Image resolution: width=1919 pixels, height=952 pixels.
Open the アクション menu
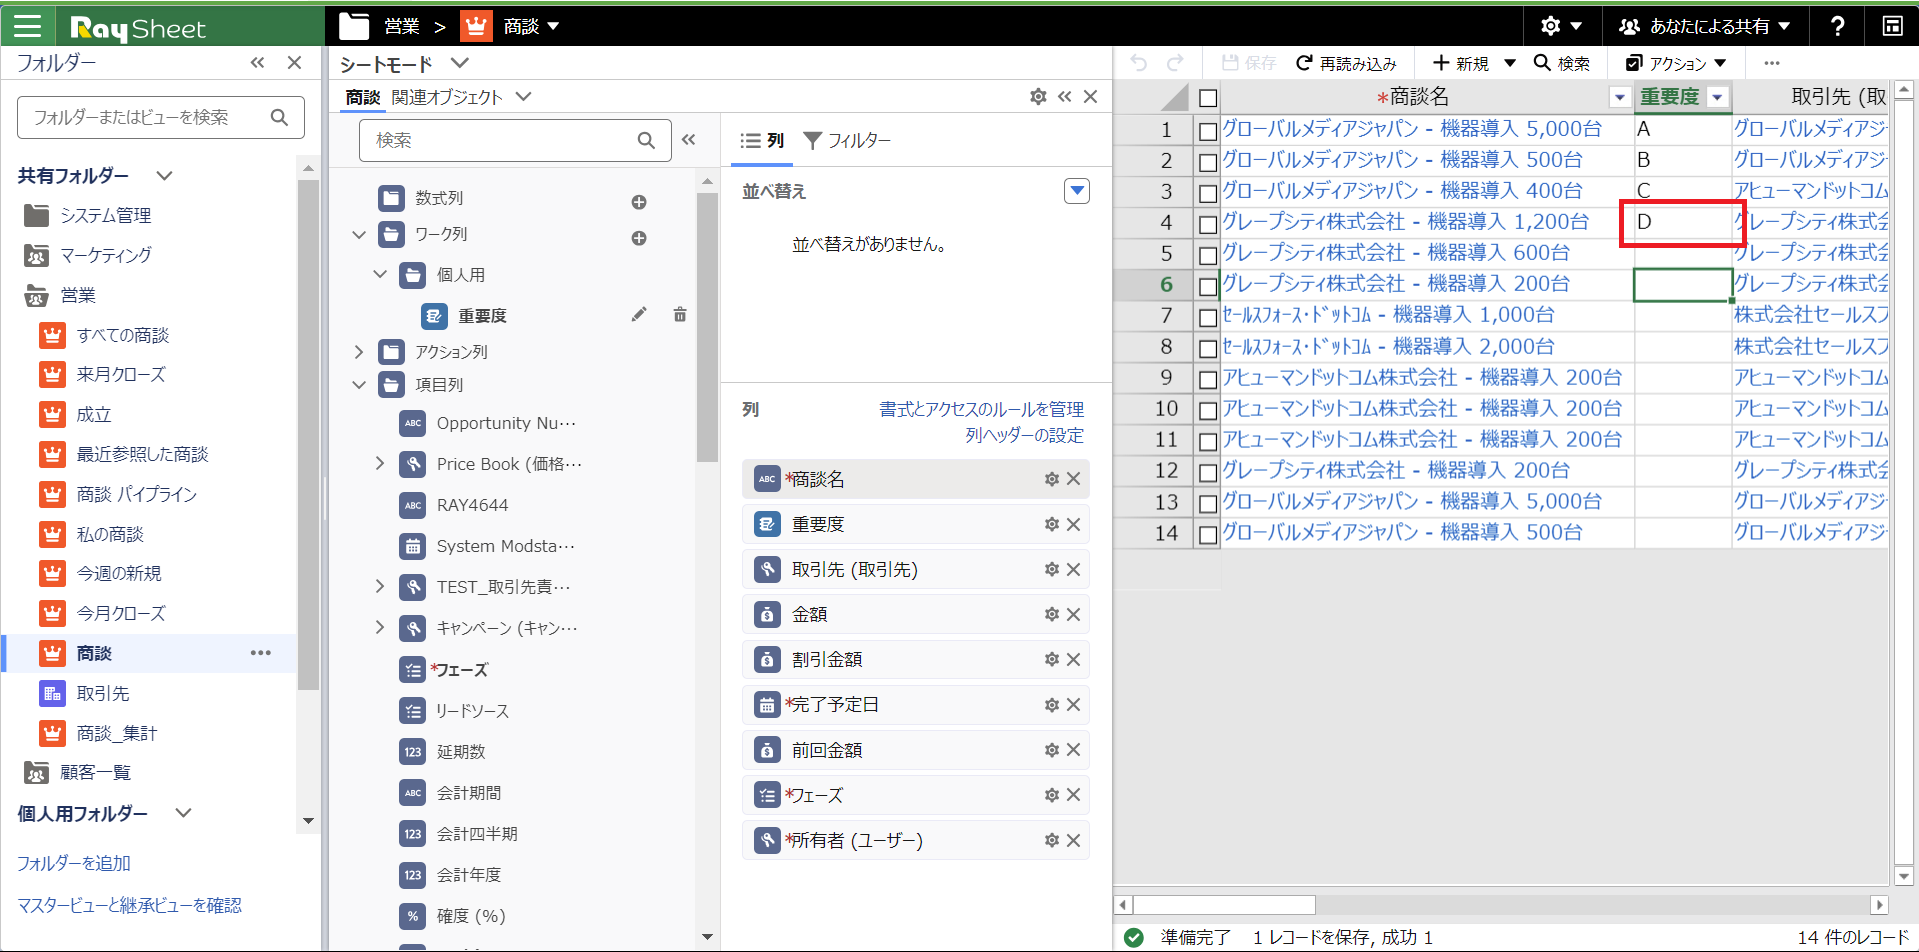1677,63
